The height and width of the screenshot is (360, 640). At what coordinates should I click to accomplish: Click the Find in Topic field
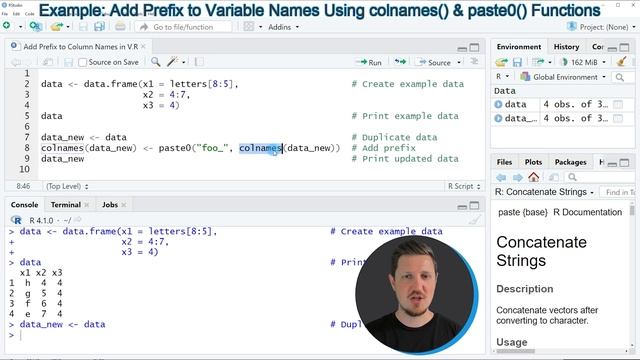(x=618, y=192)
